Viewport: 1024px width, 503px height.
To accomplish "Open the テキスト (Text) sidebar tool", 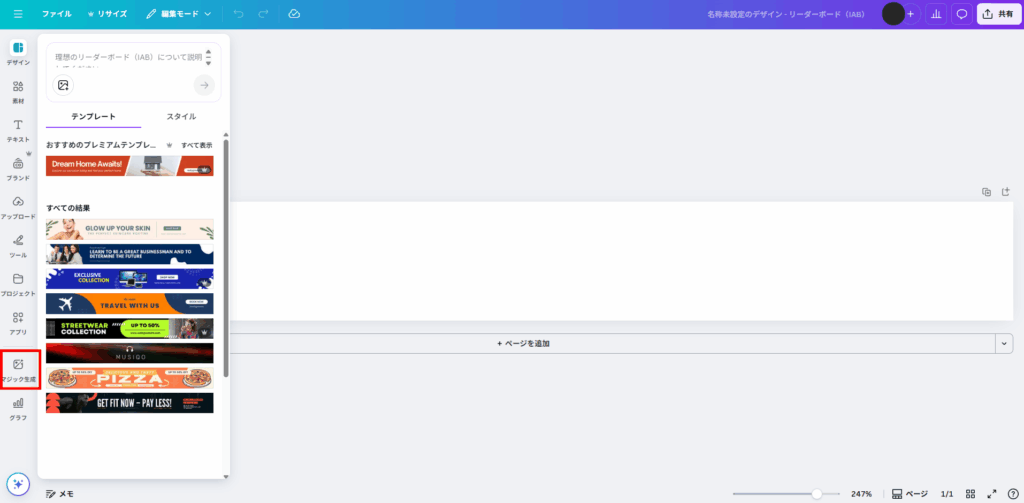I will coord(18,130).
